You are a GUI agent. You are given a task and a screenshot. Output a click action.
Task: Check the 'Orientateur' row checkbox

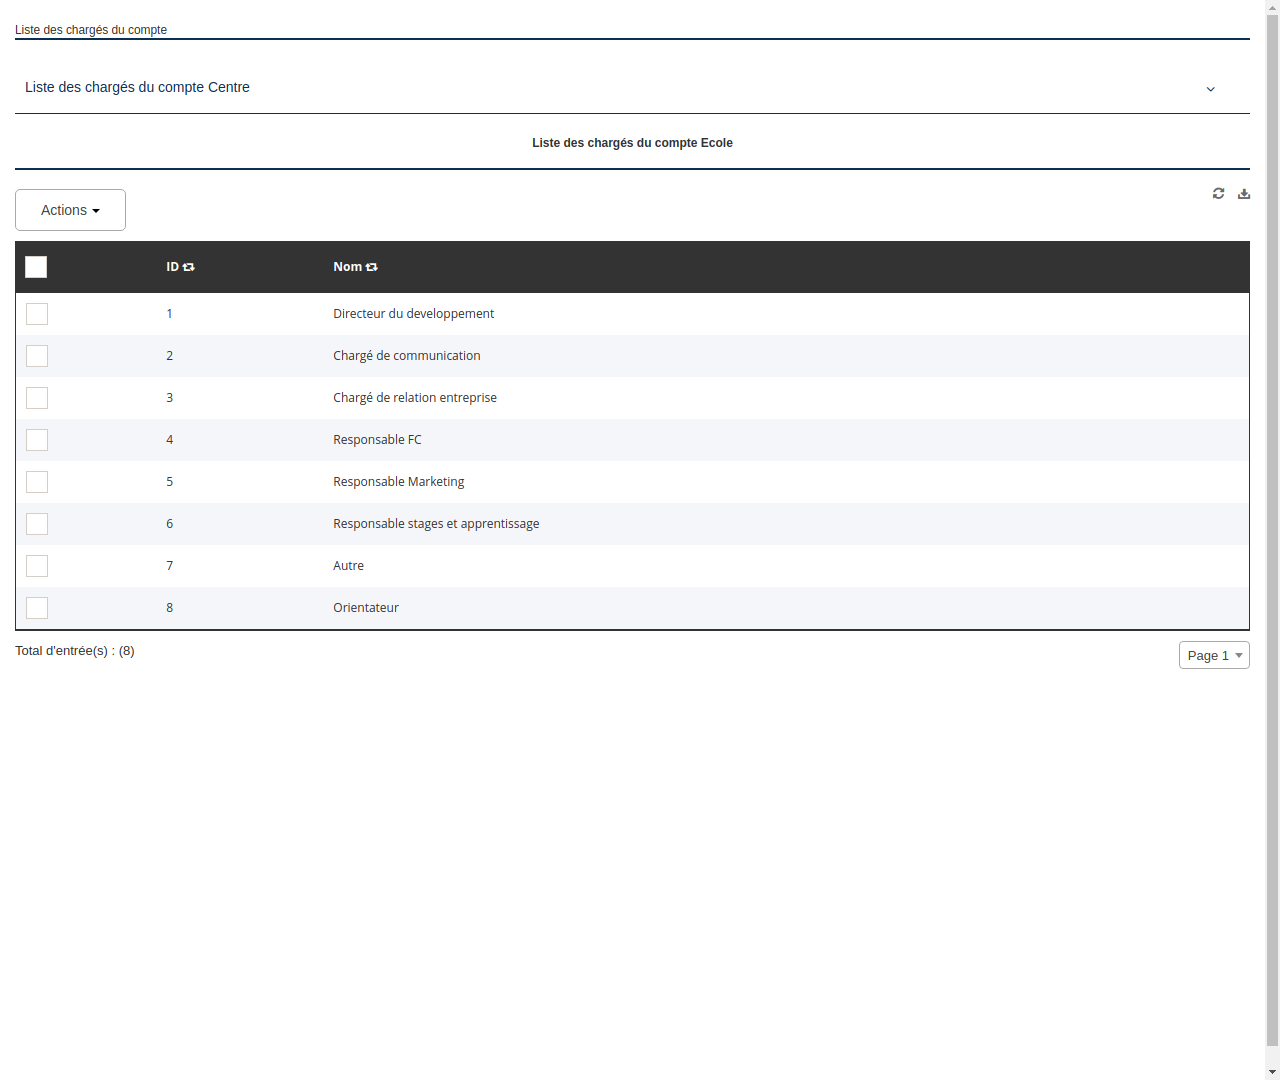pyautogui.click(x=37, y=607)
